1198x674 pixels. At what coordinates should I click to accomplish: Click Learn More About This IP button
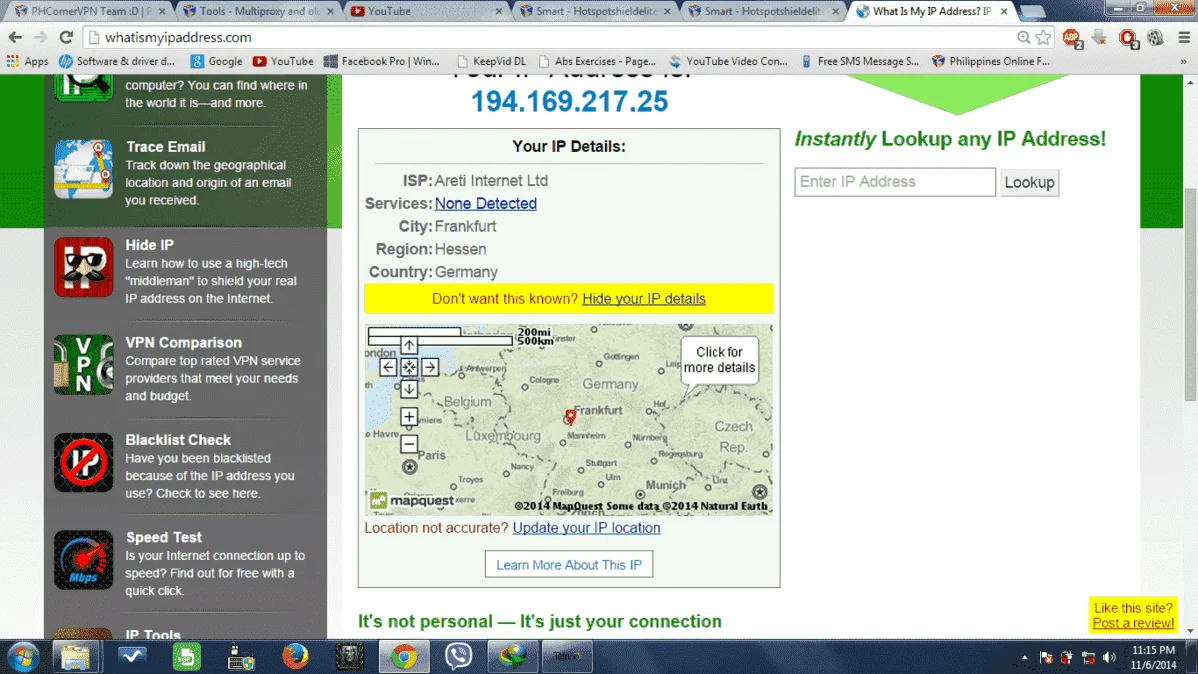pyautogui.click(x=568, y=565)
